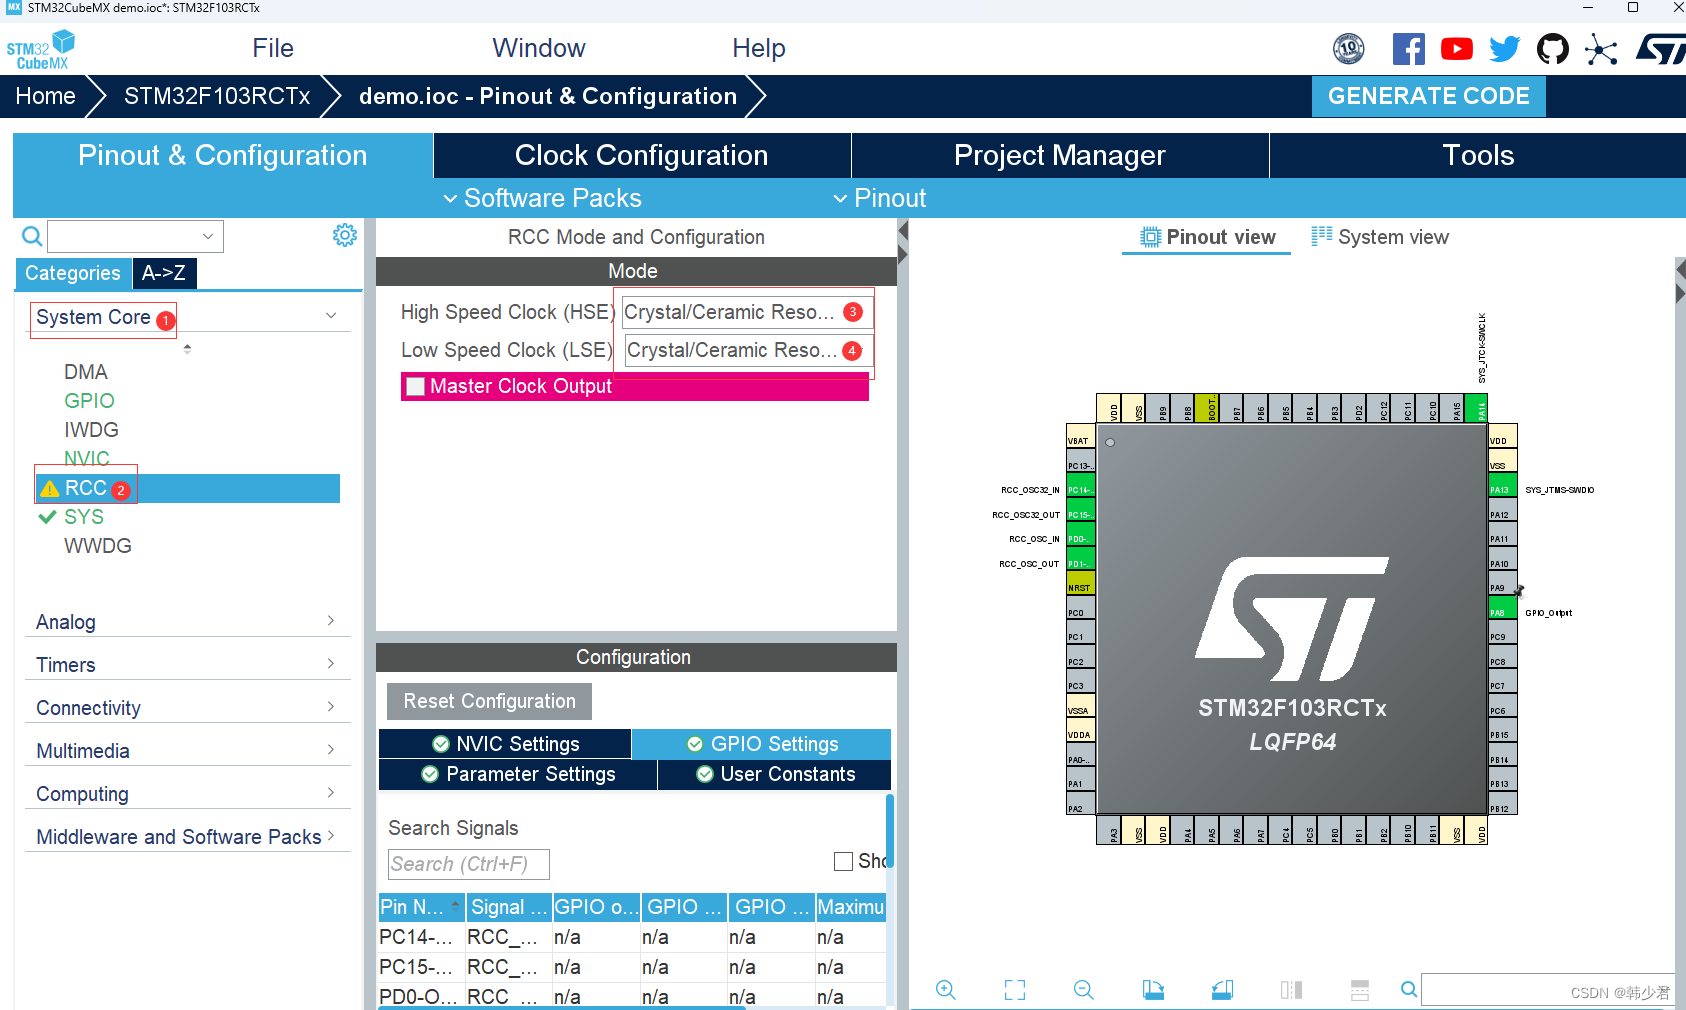Open the STMicroelectronics GitHub page

point(1552,47)
